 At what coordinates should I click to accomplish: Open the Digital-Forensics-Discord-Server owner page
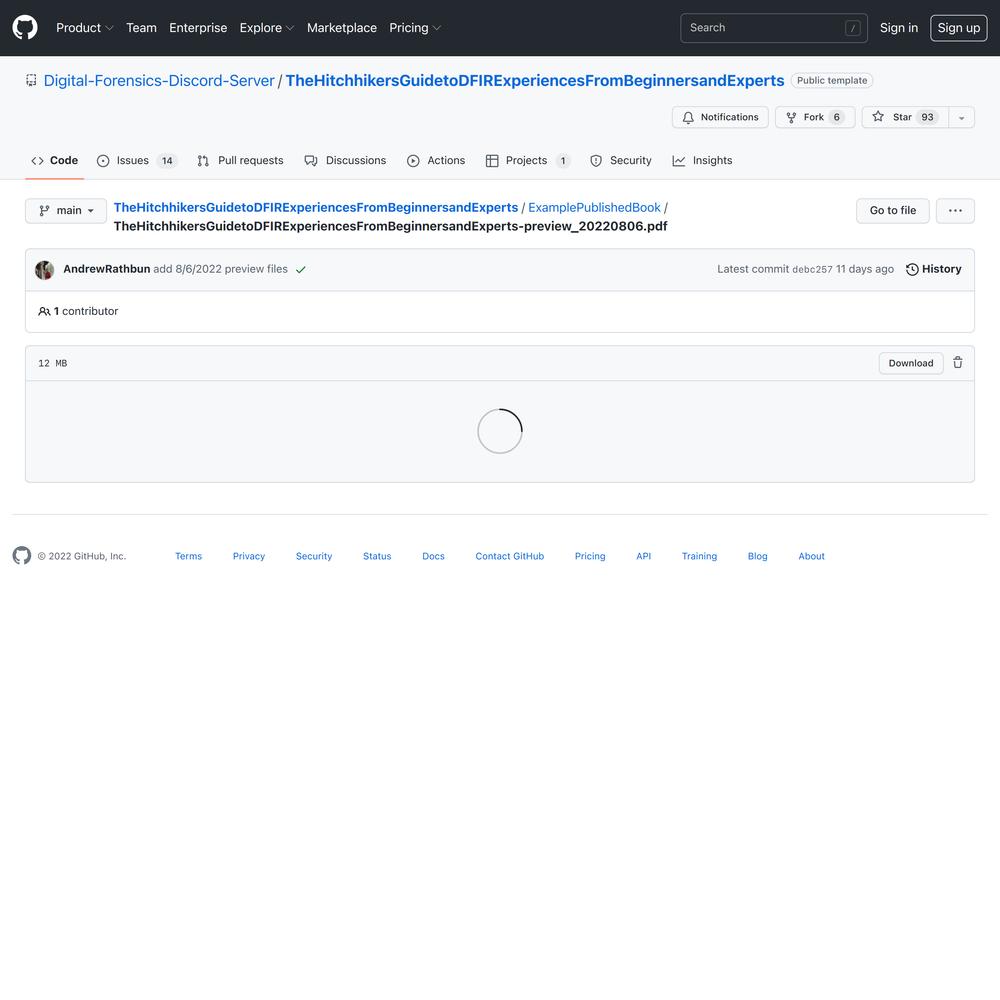coord(159,80)
